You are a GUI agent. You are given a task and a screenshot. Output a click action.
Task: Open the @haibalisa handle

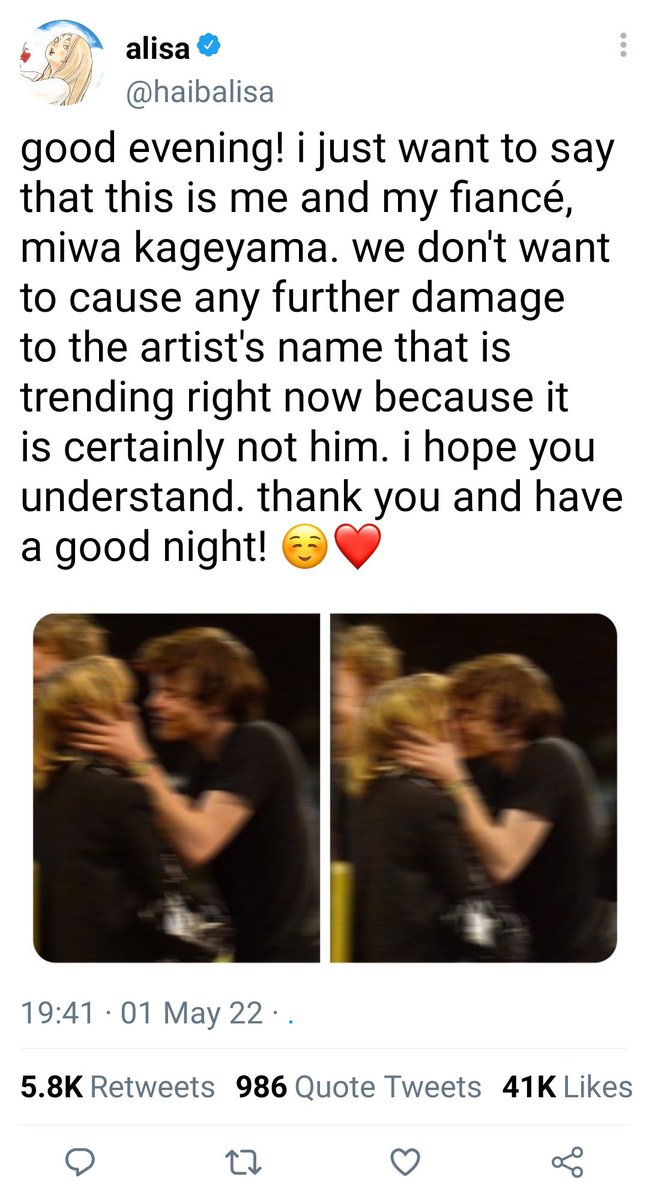point(199,92)
